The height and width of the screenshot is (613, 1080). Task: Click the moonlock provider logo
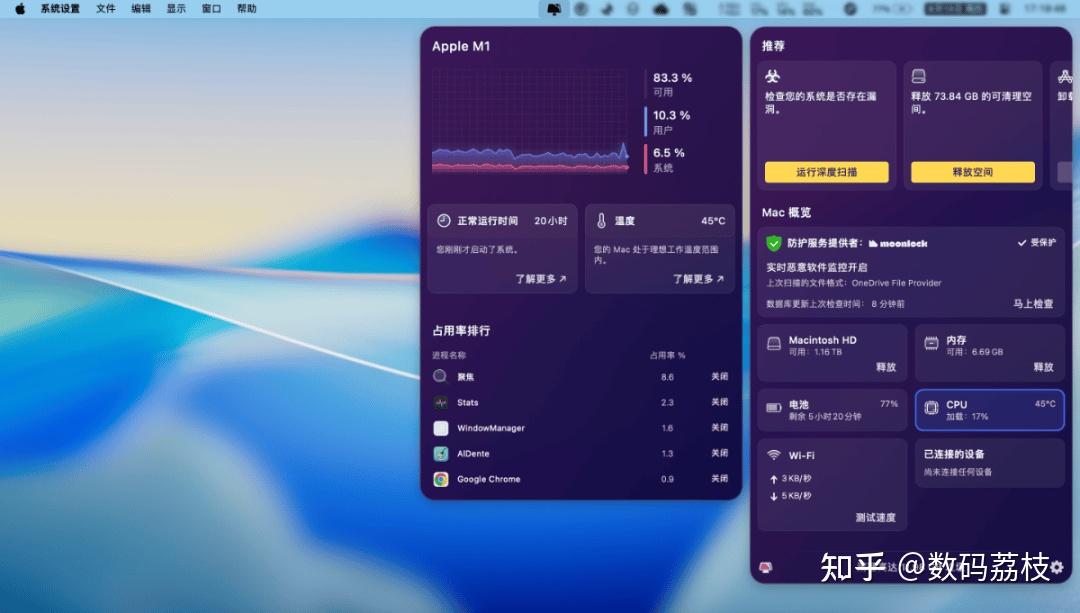pyautogui.click(x=898, y=243)
